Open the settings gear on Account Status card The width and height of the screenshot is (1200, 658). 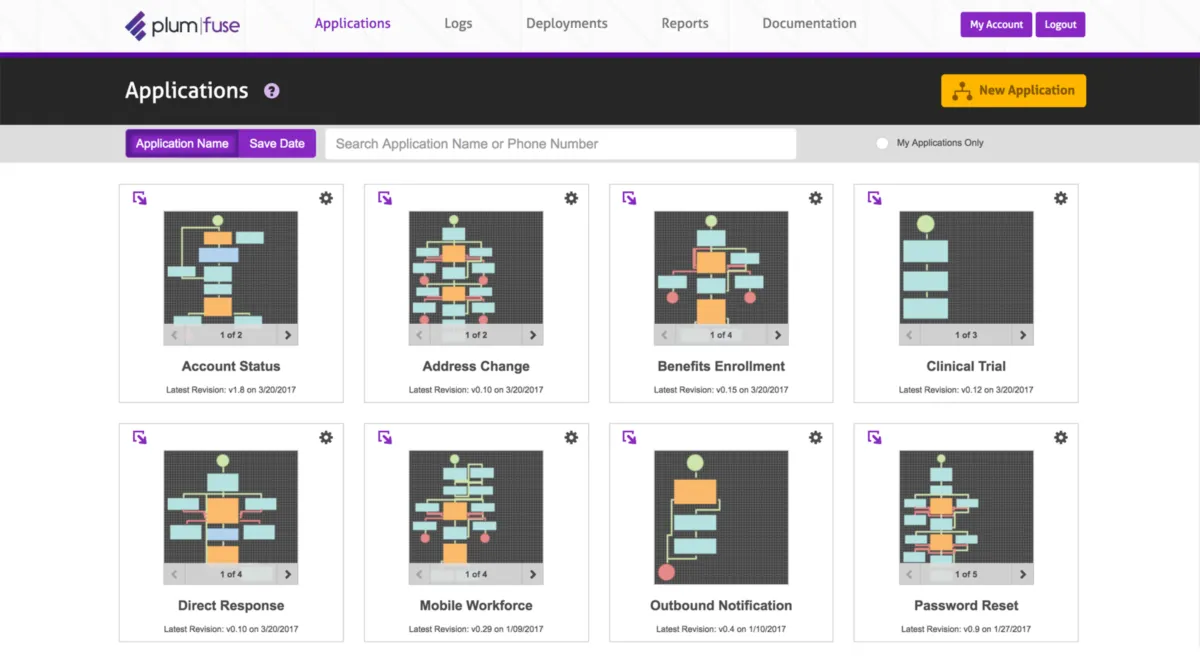pos(325,198)
